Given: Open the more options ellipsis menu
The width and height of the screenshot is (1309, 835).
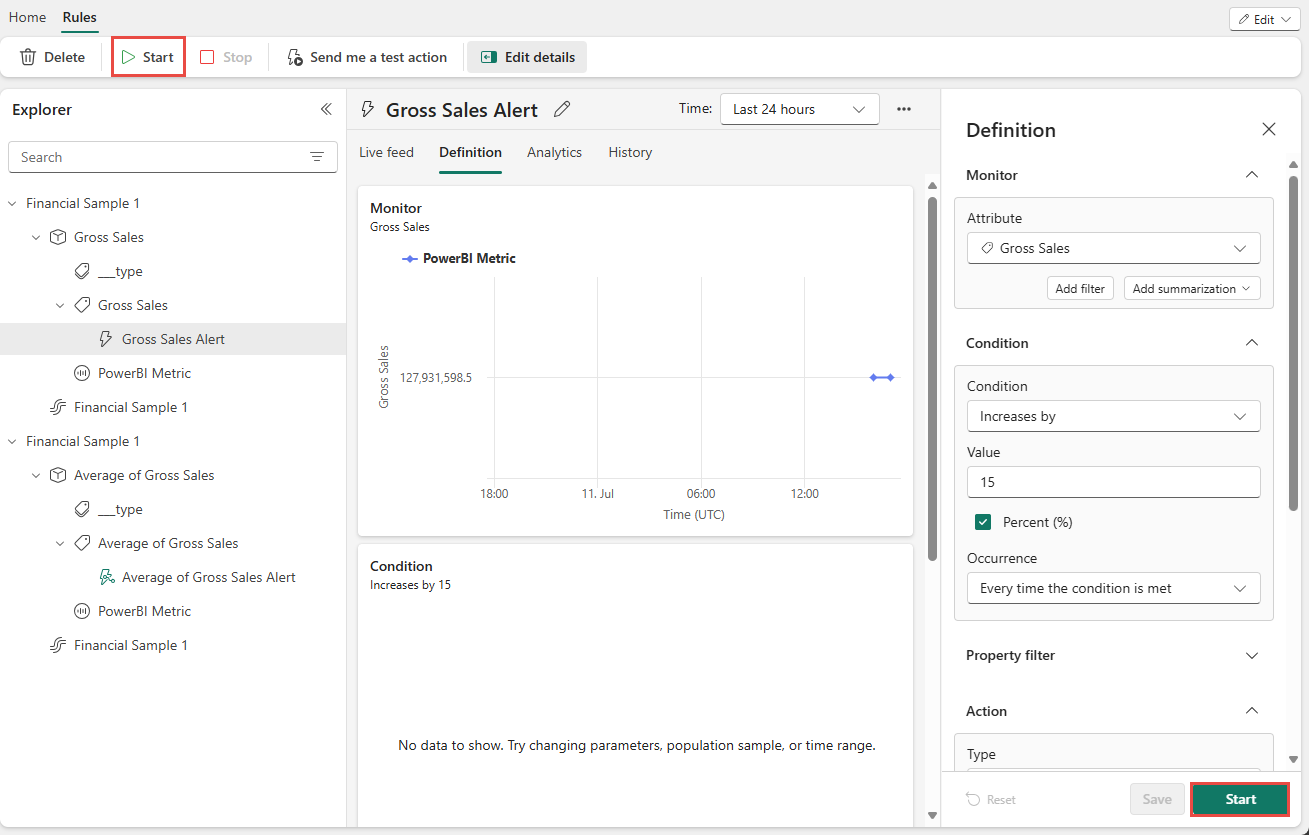Looking at the screenshot, I should point(904,109).
